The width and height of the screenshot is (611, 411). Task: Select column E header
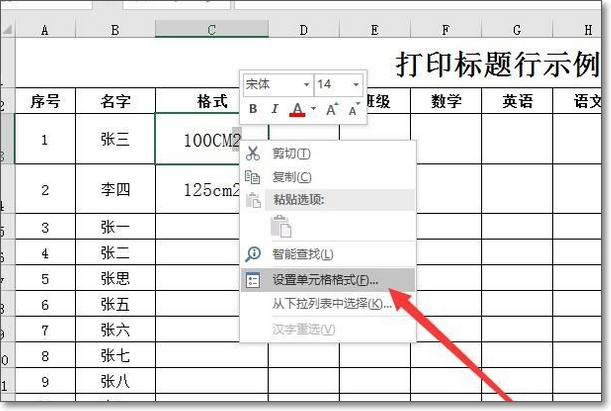[x=375, y=30]
